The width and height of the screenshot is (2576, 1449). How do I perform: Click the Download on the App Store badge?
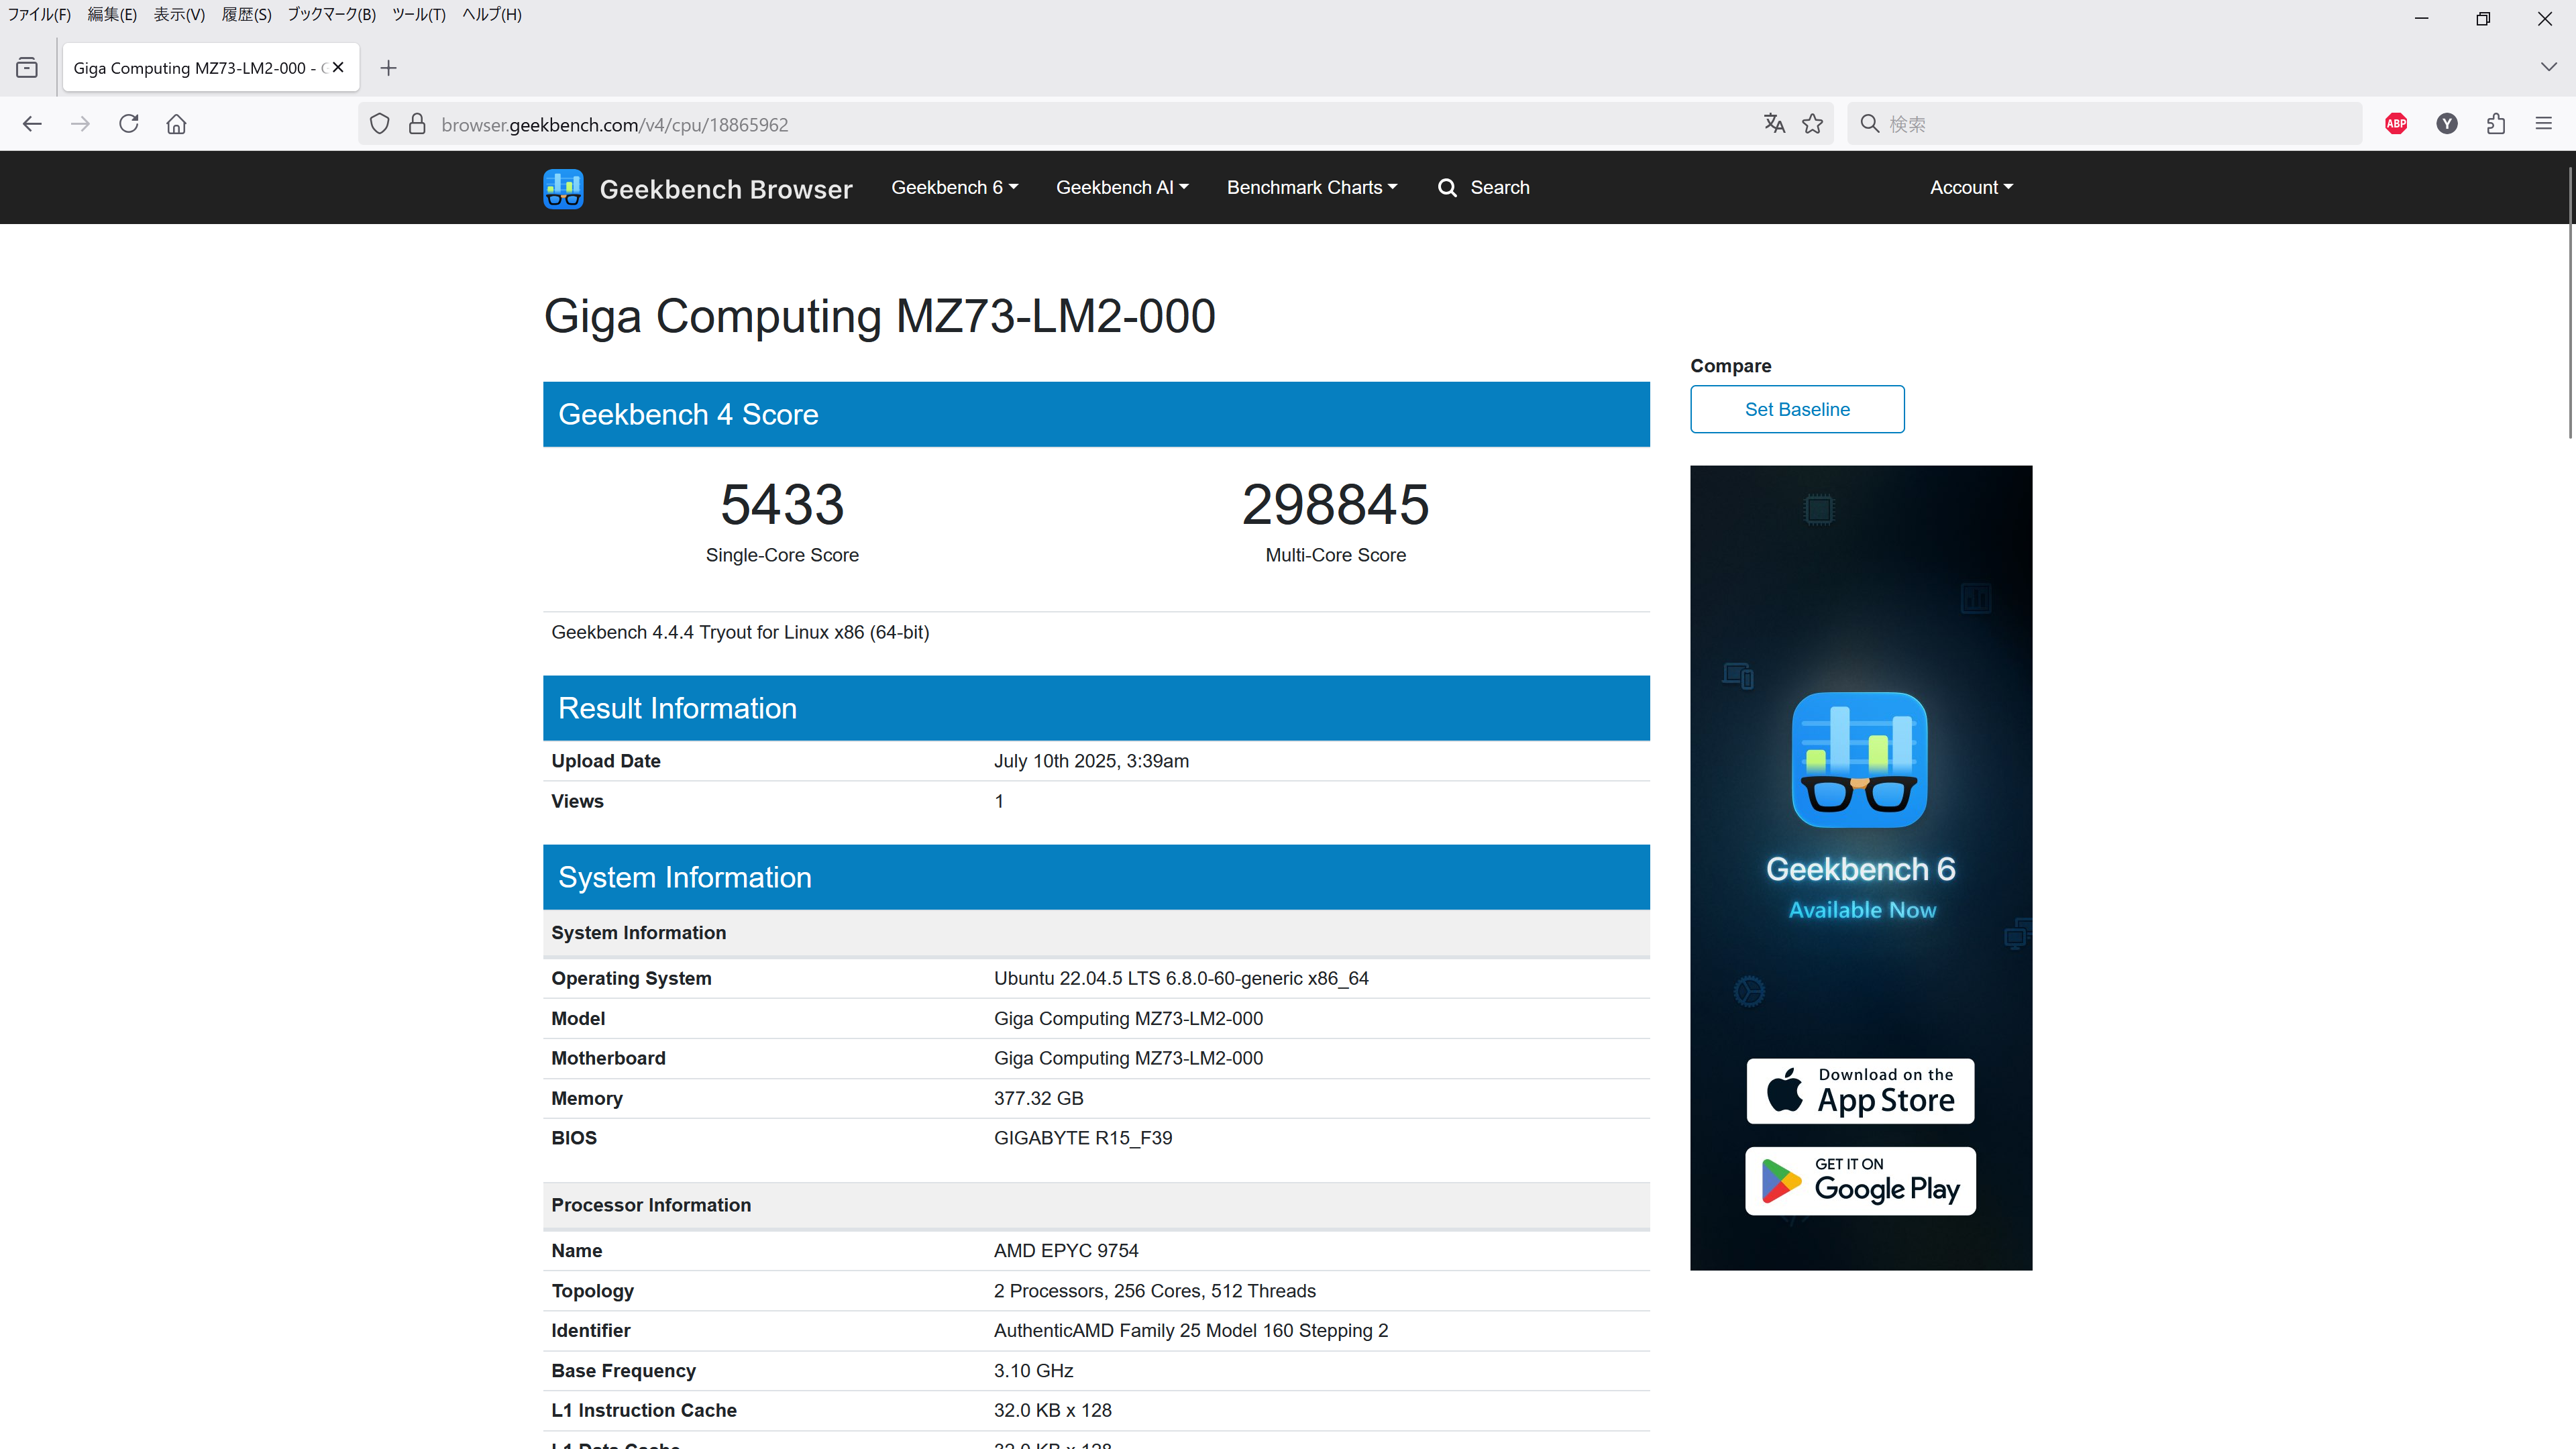[1860, 1091]
